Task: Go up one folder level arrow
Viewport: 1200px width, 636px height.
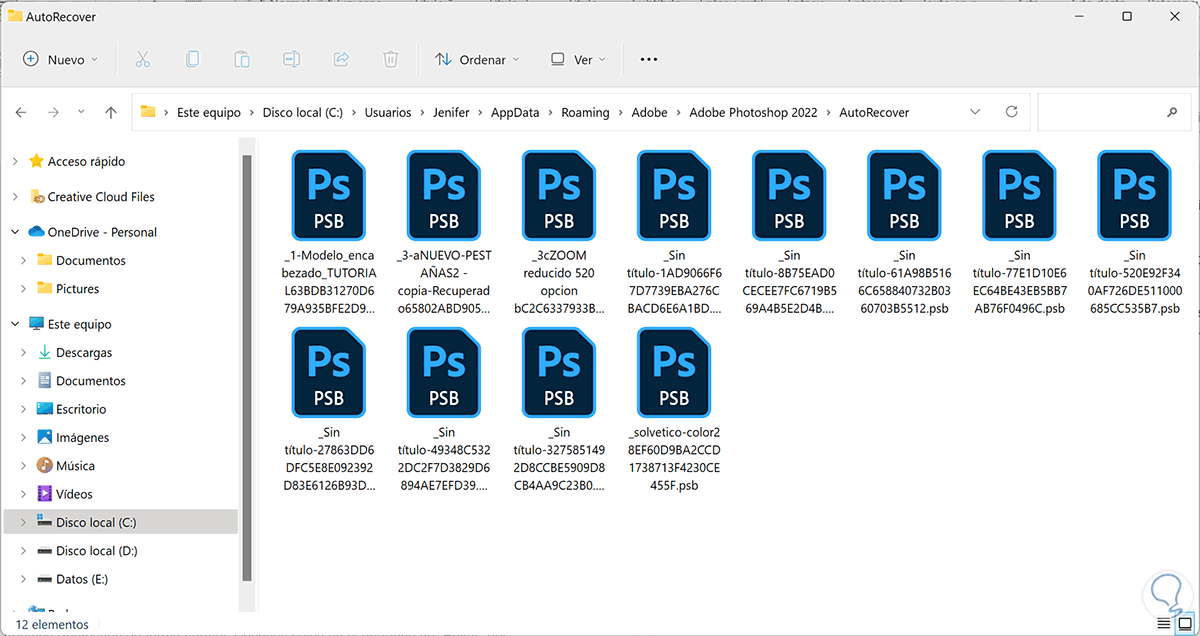Action: [111, 113]
